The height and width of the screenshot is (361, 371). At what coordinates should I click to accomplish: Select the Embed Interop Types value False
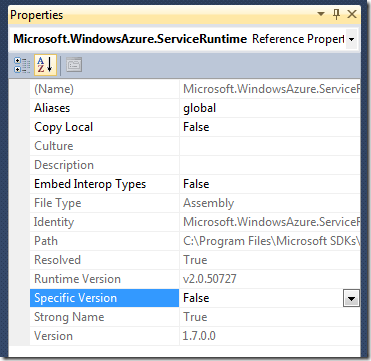[x=196, y=184]
